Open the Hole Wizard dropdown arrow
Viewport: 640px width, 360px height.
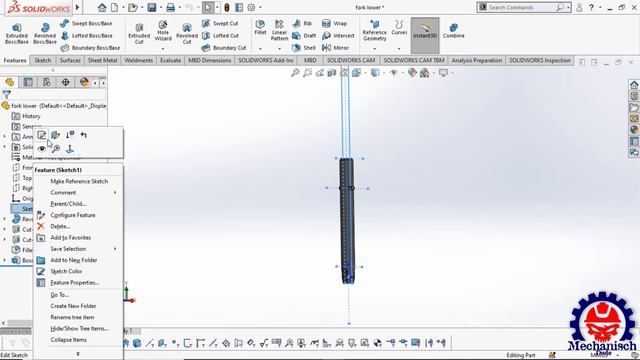click(163, 49)
